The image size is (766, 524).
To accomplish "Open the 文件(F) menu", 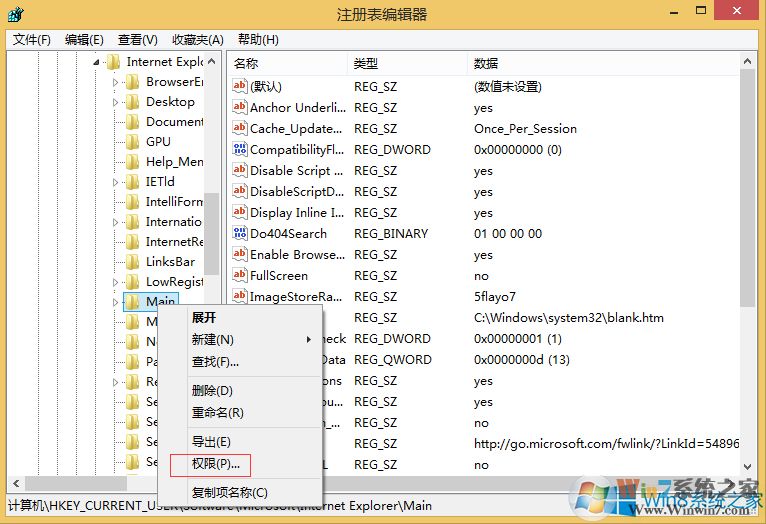I will point(31,40).
